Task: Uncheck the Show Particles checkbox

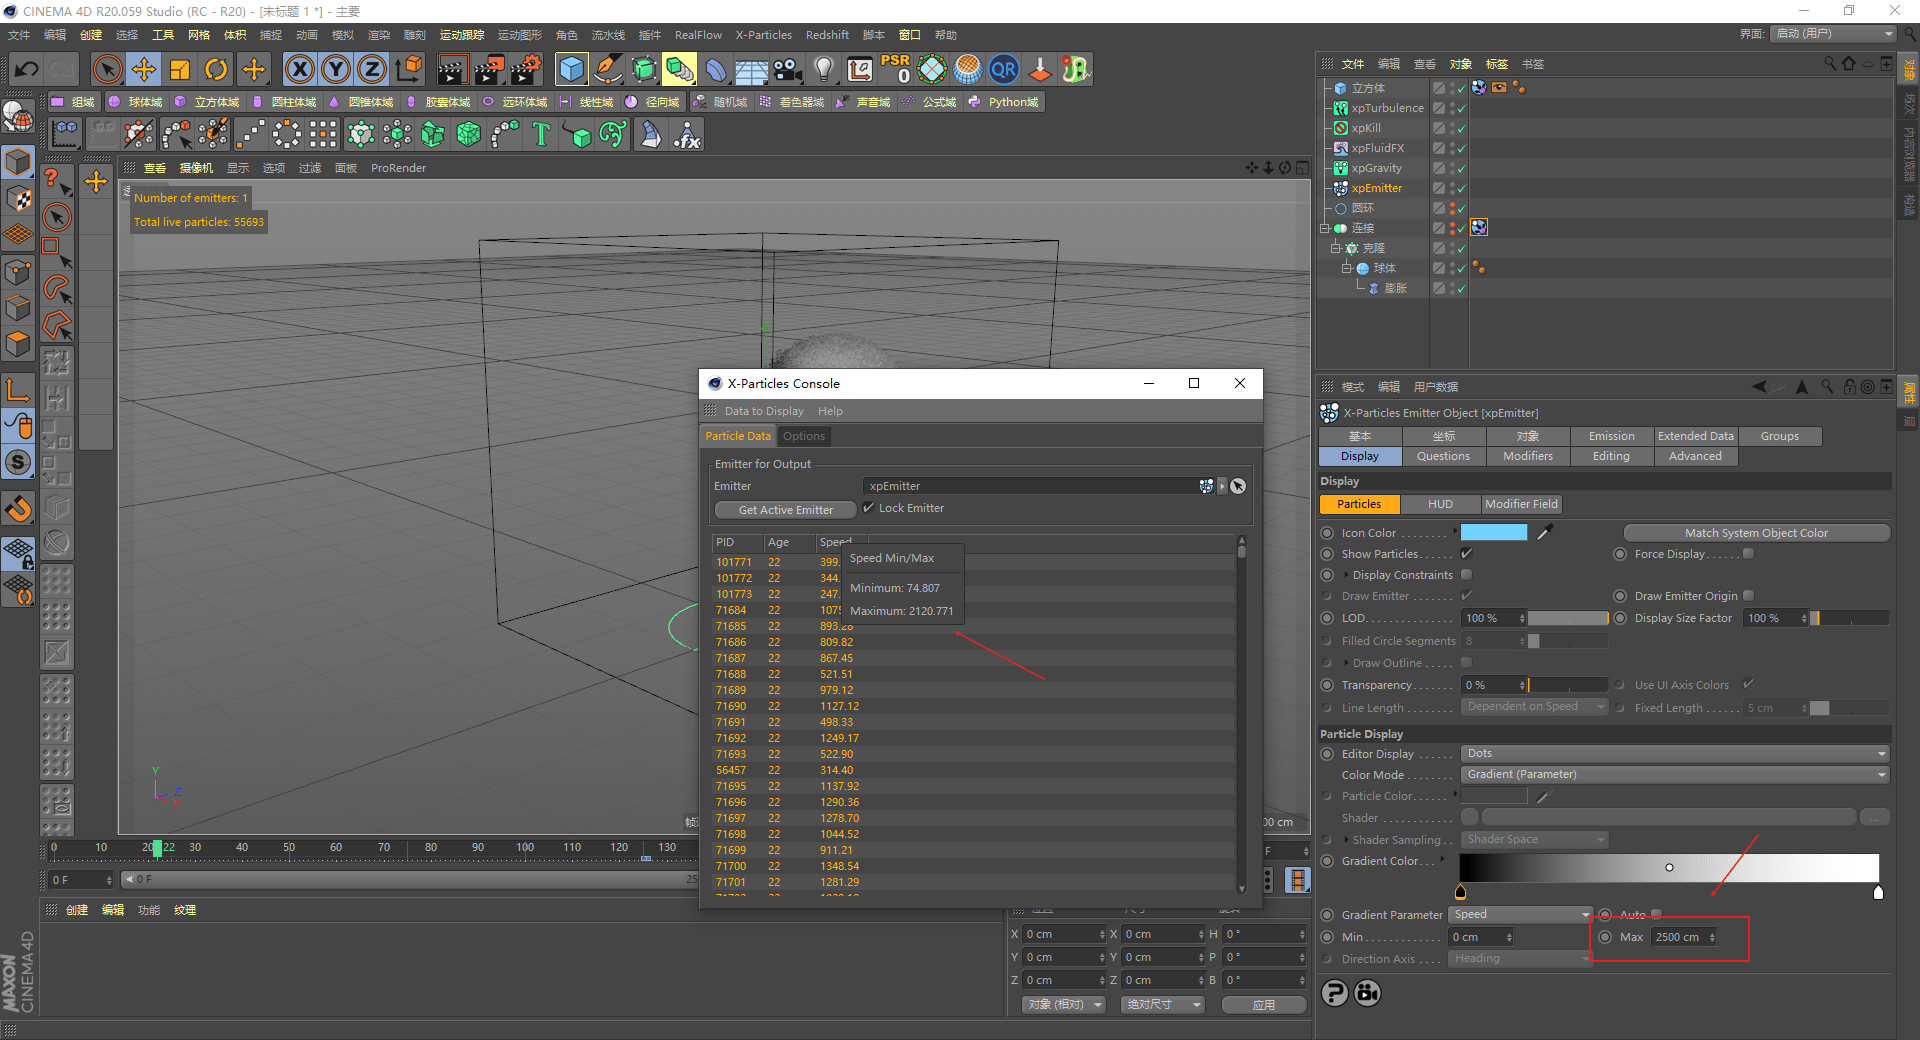Action: click(1466, 554)
